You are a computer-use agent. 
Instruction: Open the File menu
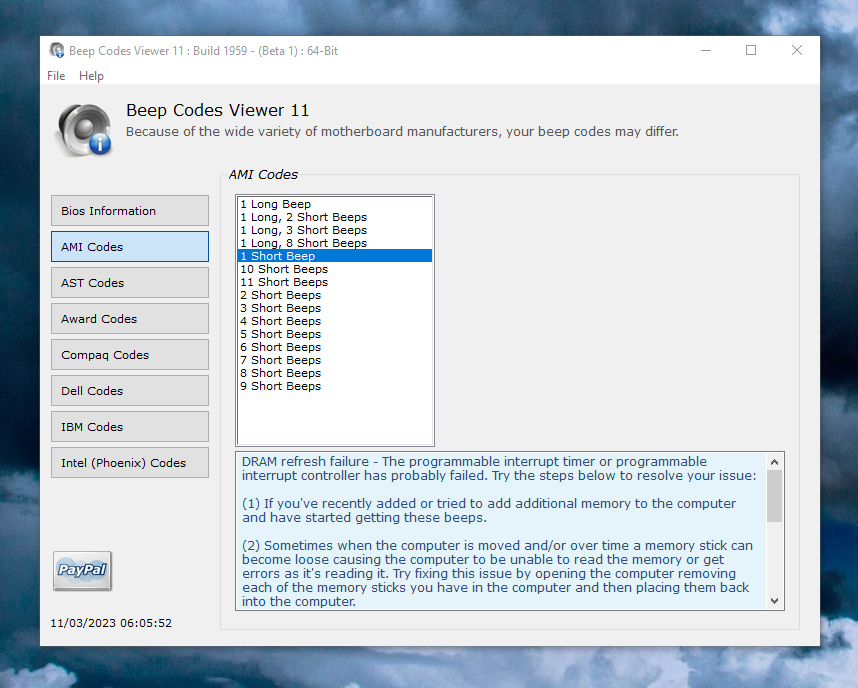[56, 76]
